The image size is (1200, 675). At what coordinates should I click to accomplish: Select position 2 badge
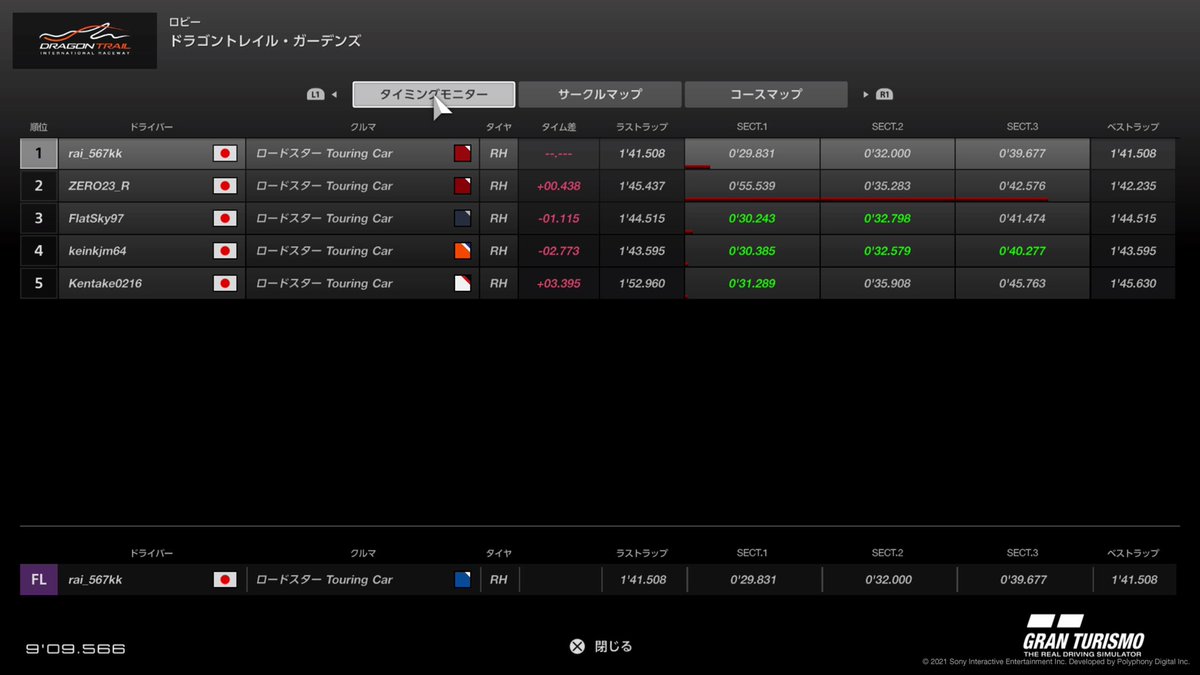(x=39, y=186)
